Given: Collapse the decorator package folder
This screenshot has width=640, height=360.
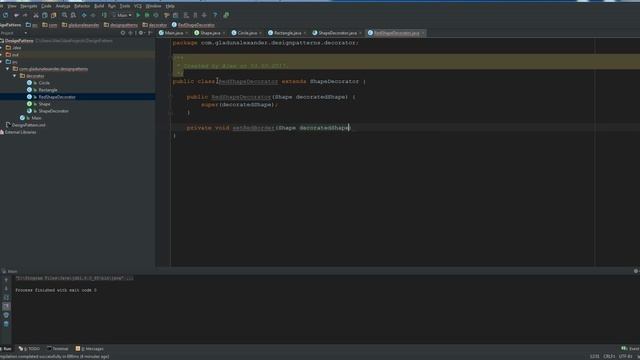Looking at the screenshot, I should [15, 76].
